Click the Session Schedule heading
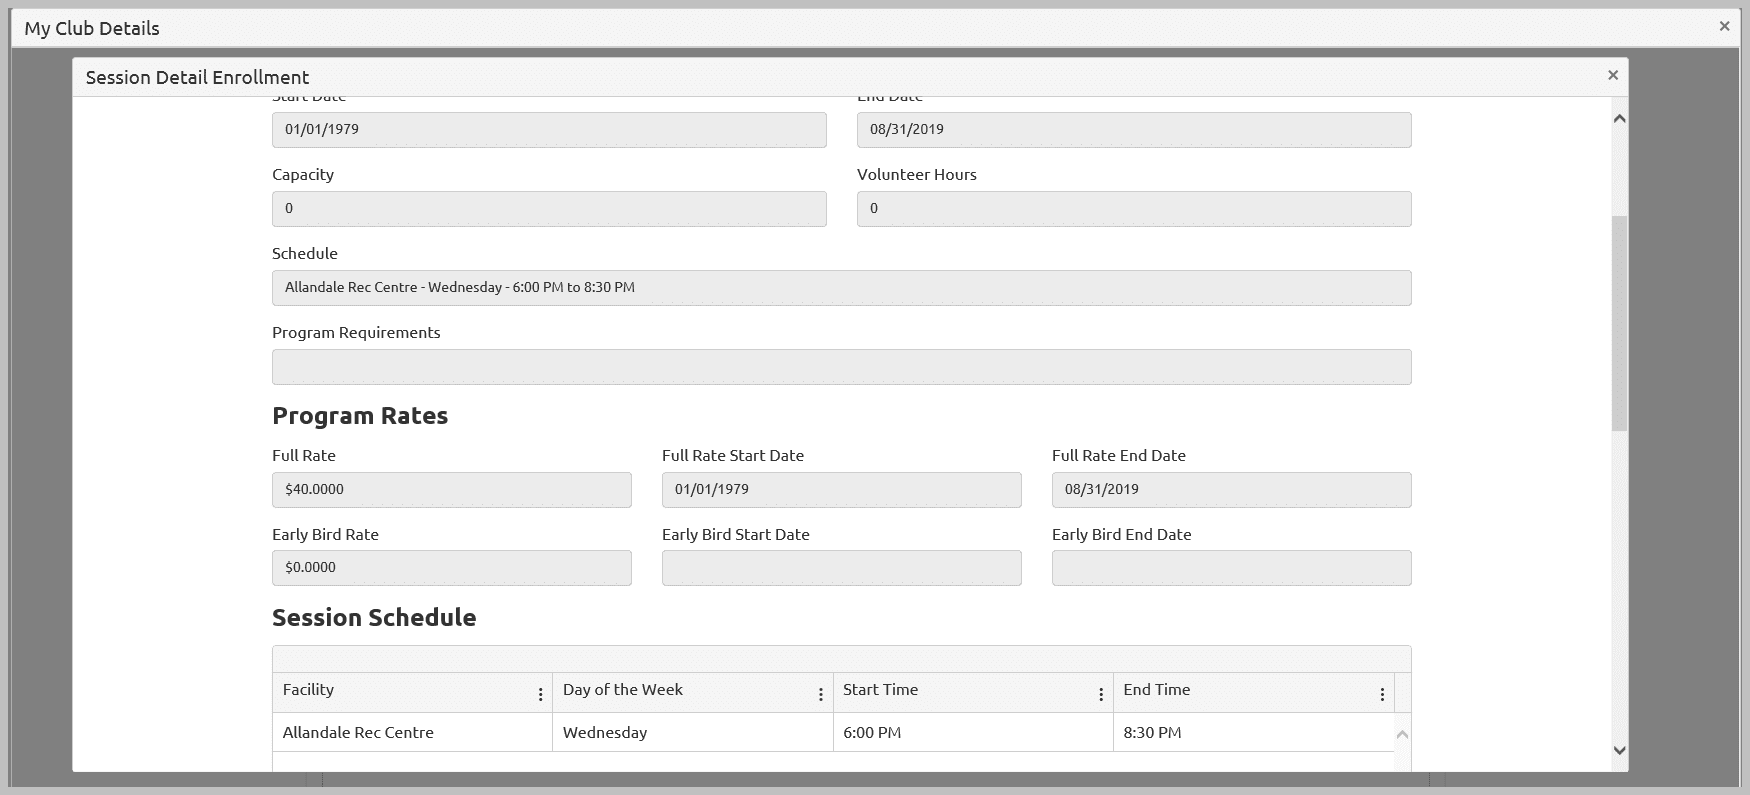Screen dimensions: 1750x795 374,618
